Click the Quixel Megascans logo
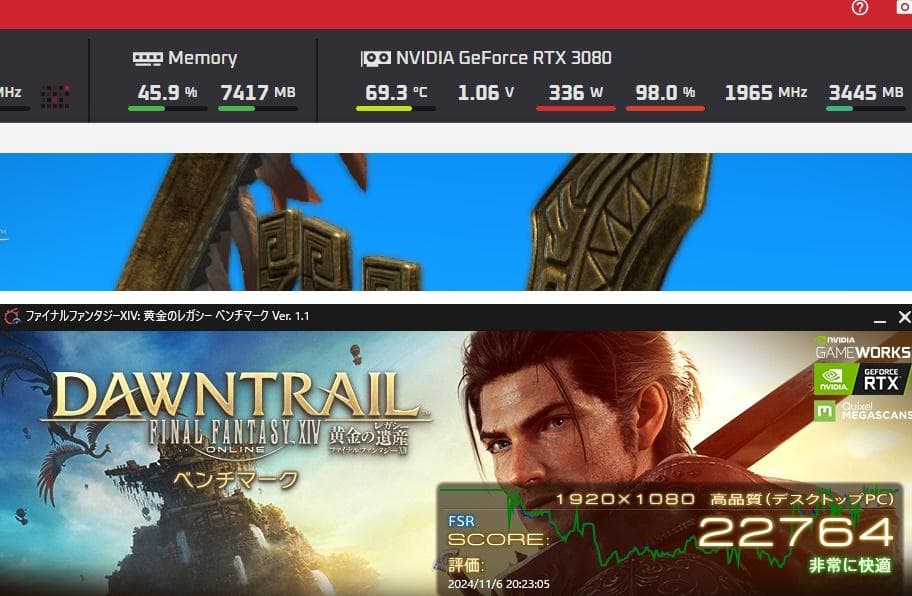The image size is (912, 596). point(863,411)
